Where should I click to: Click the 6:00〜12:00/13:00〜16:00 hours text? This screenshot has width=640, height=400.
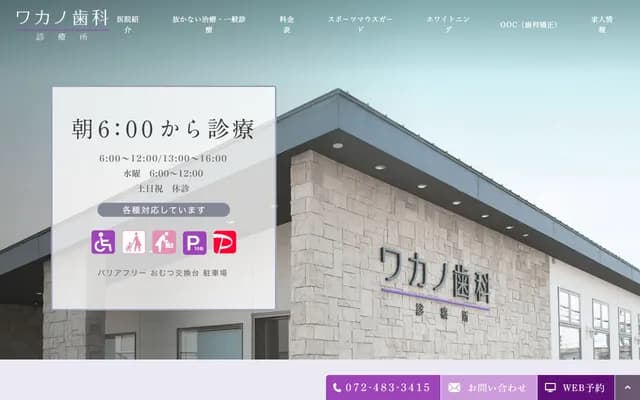click(x=163, y=158)
